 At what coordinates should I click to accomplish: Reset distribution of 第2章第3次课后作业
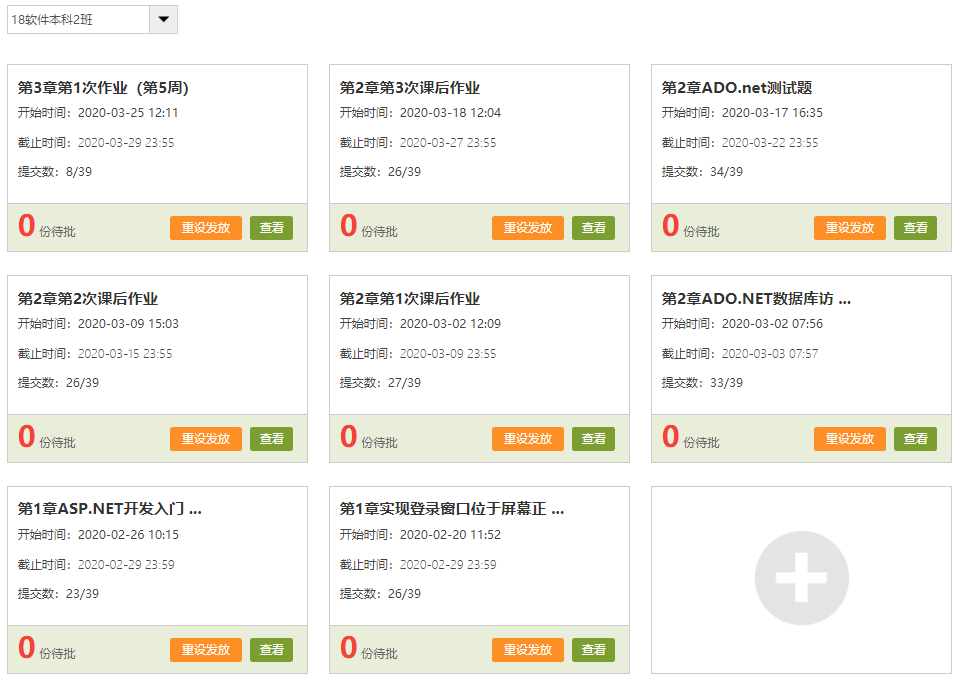527,228
